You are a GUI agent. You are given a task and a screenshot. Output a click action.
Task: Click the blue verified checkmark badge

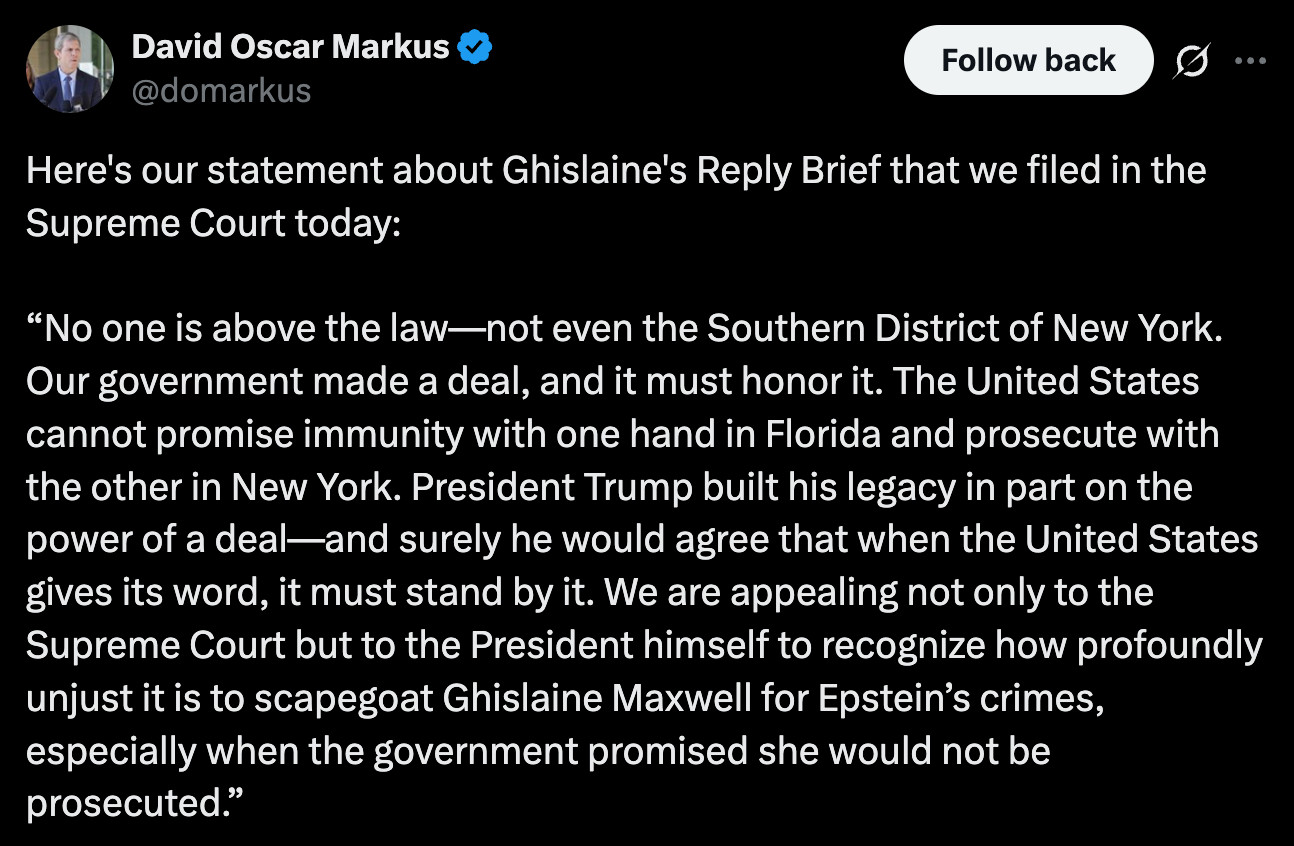click(x=475, y=46)
